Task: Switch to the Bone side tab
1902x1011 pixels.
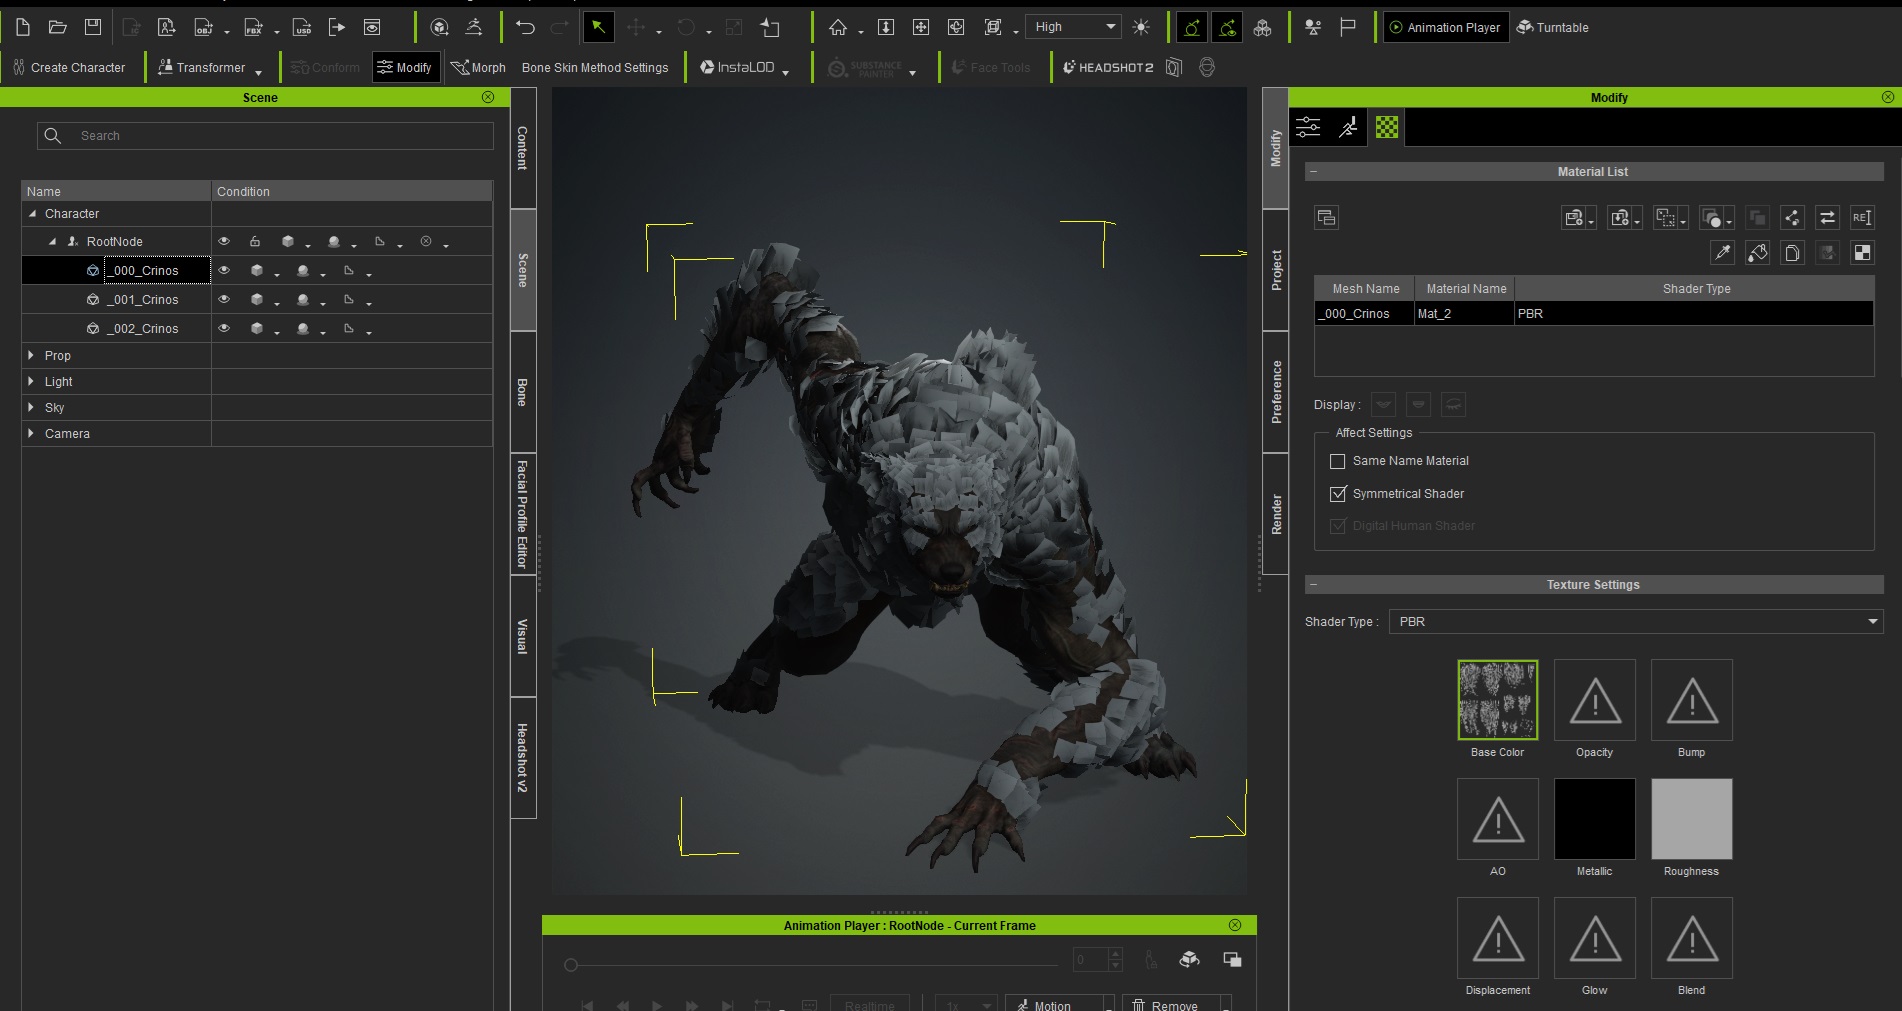Action: [x=523, y=391]
